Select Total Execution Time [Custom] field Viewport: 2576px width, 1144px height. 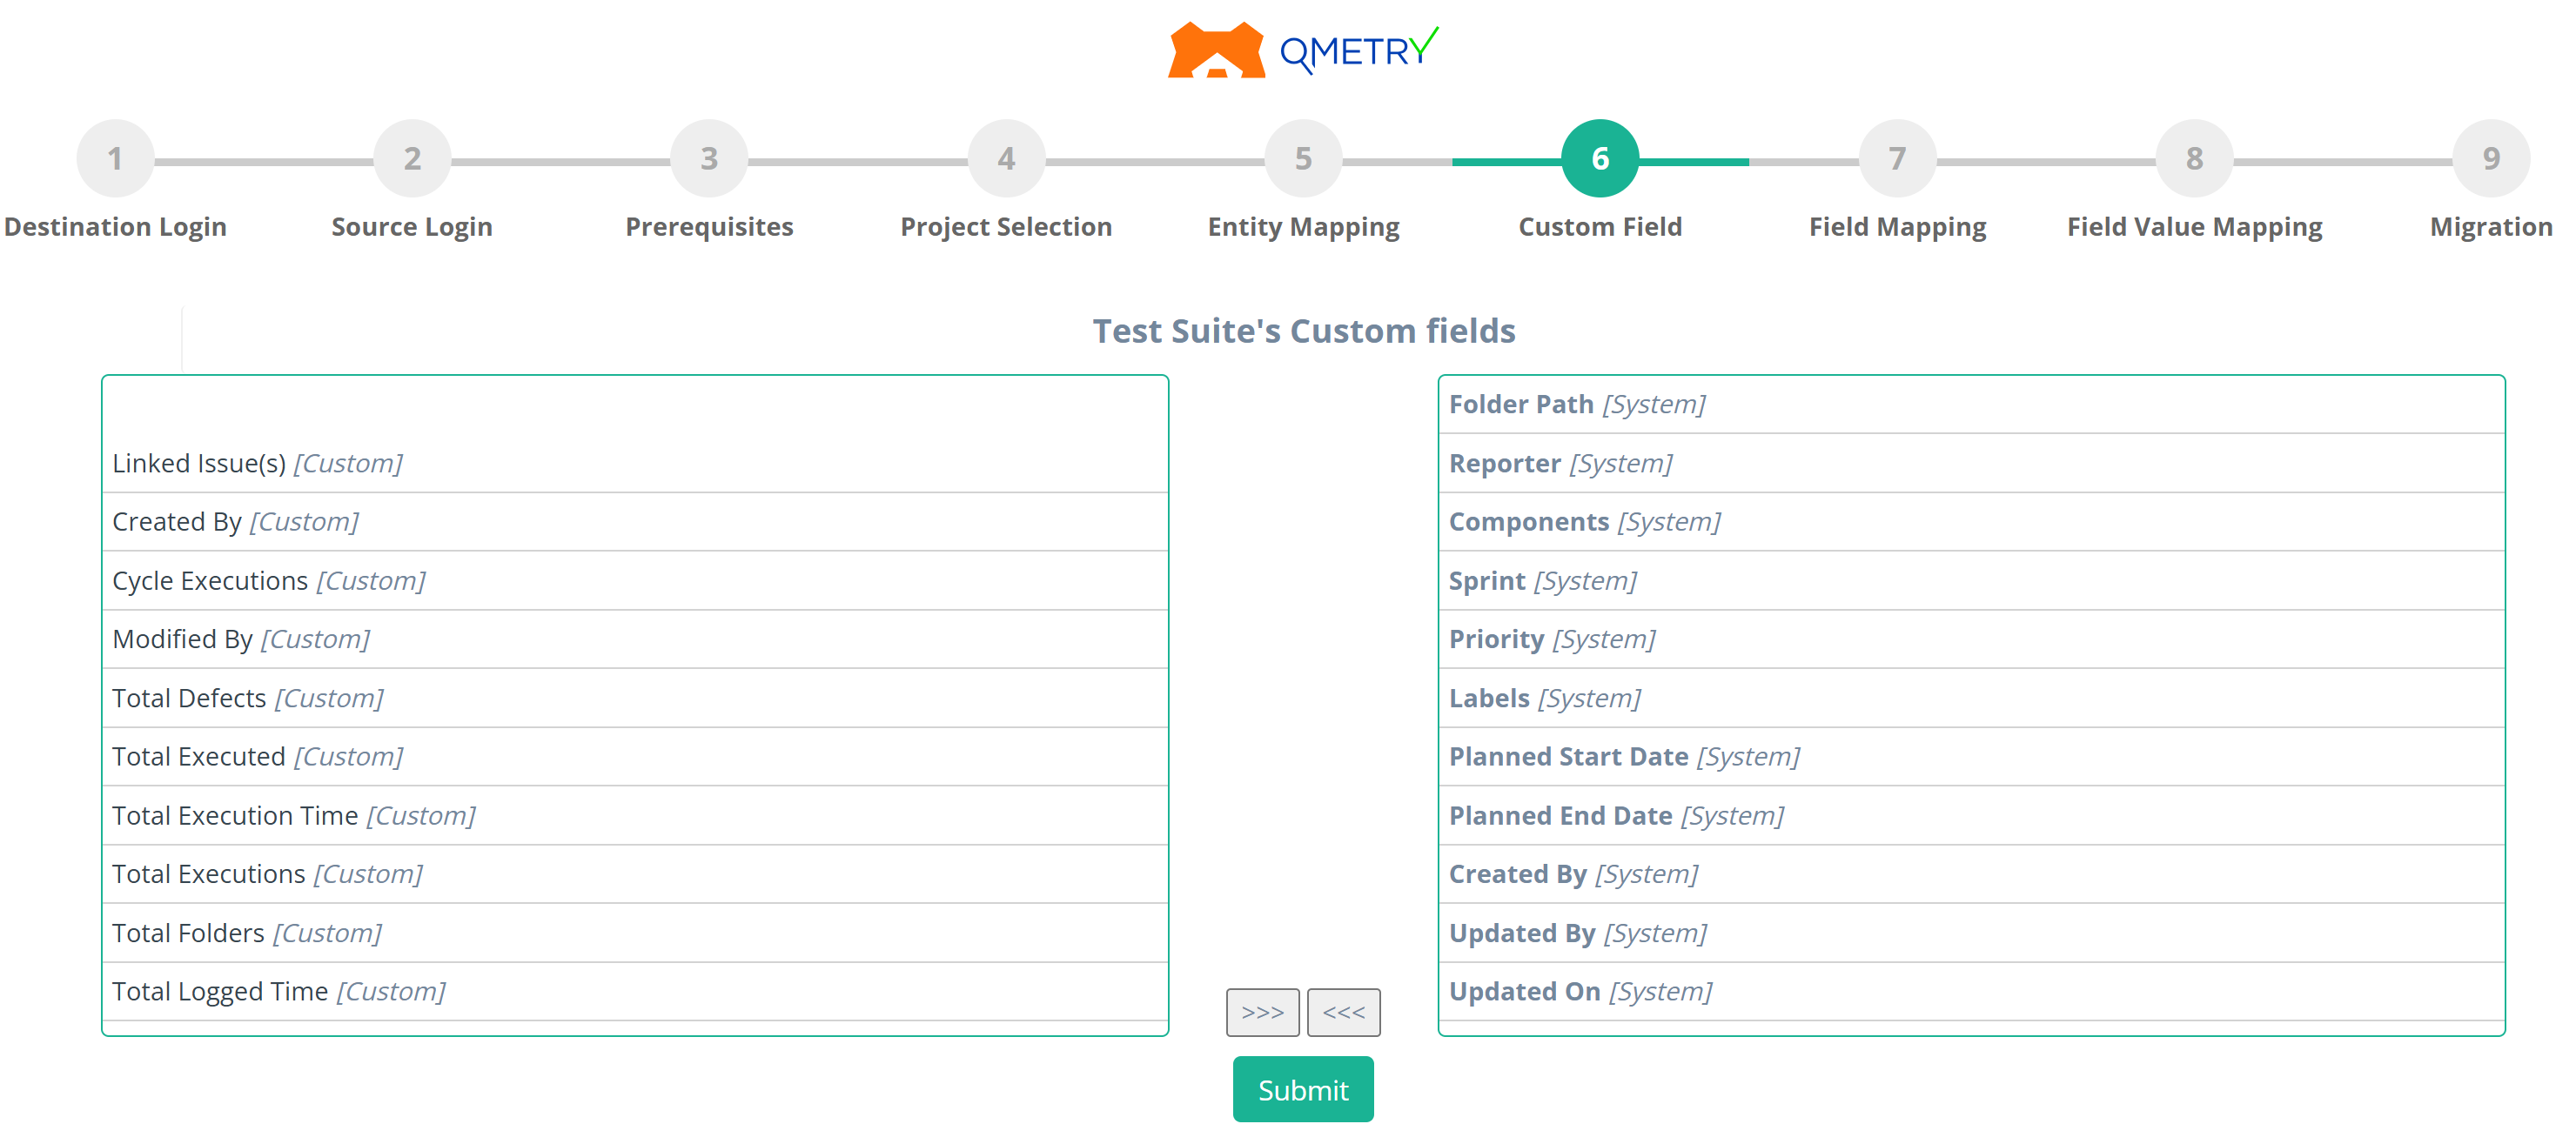click(635, 816)
